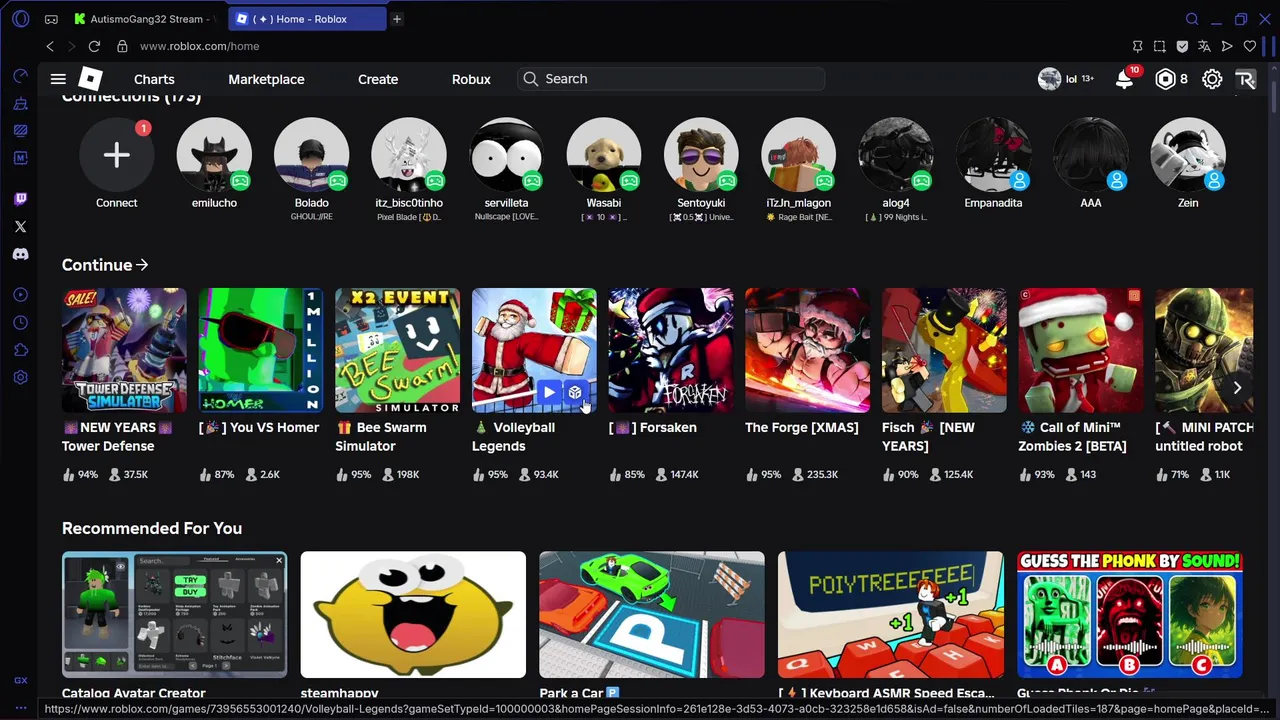1280x720 pixels.
Task: Open servilleta's connection avatar
Action: (506, 155)
